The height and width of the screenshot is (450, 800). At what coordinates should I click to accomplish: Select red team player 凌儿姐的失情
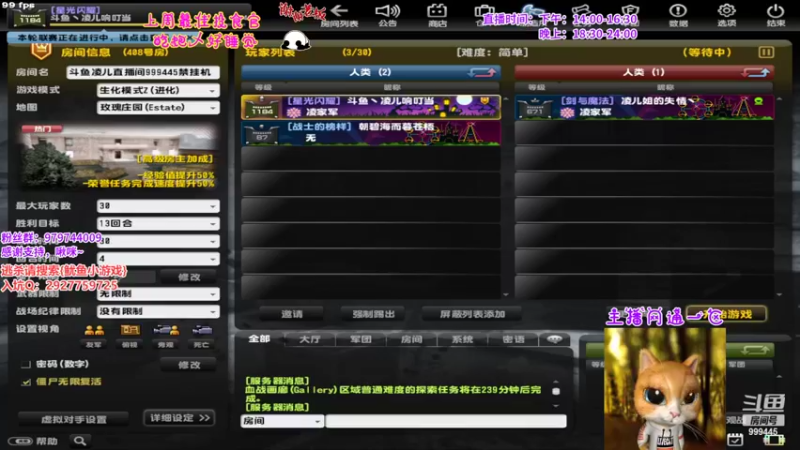(x=644, y=107)
